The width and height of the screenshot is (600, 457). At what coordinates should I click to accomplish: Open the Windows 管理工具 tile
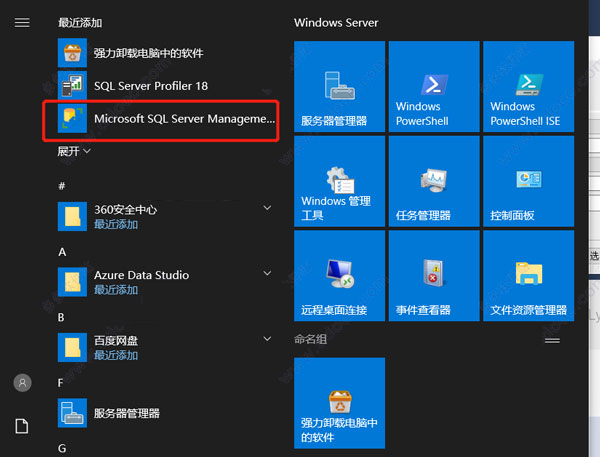[339, 181]
